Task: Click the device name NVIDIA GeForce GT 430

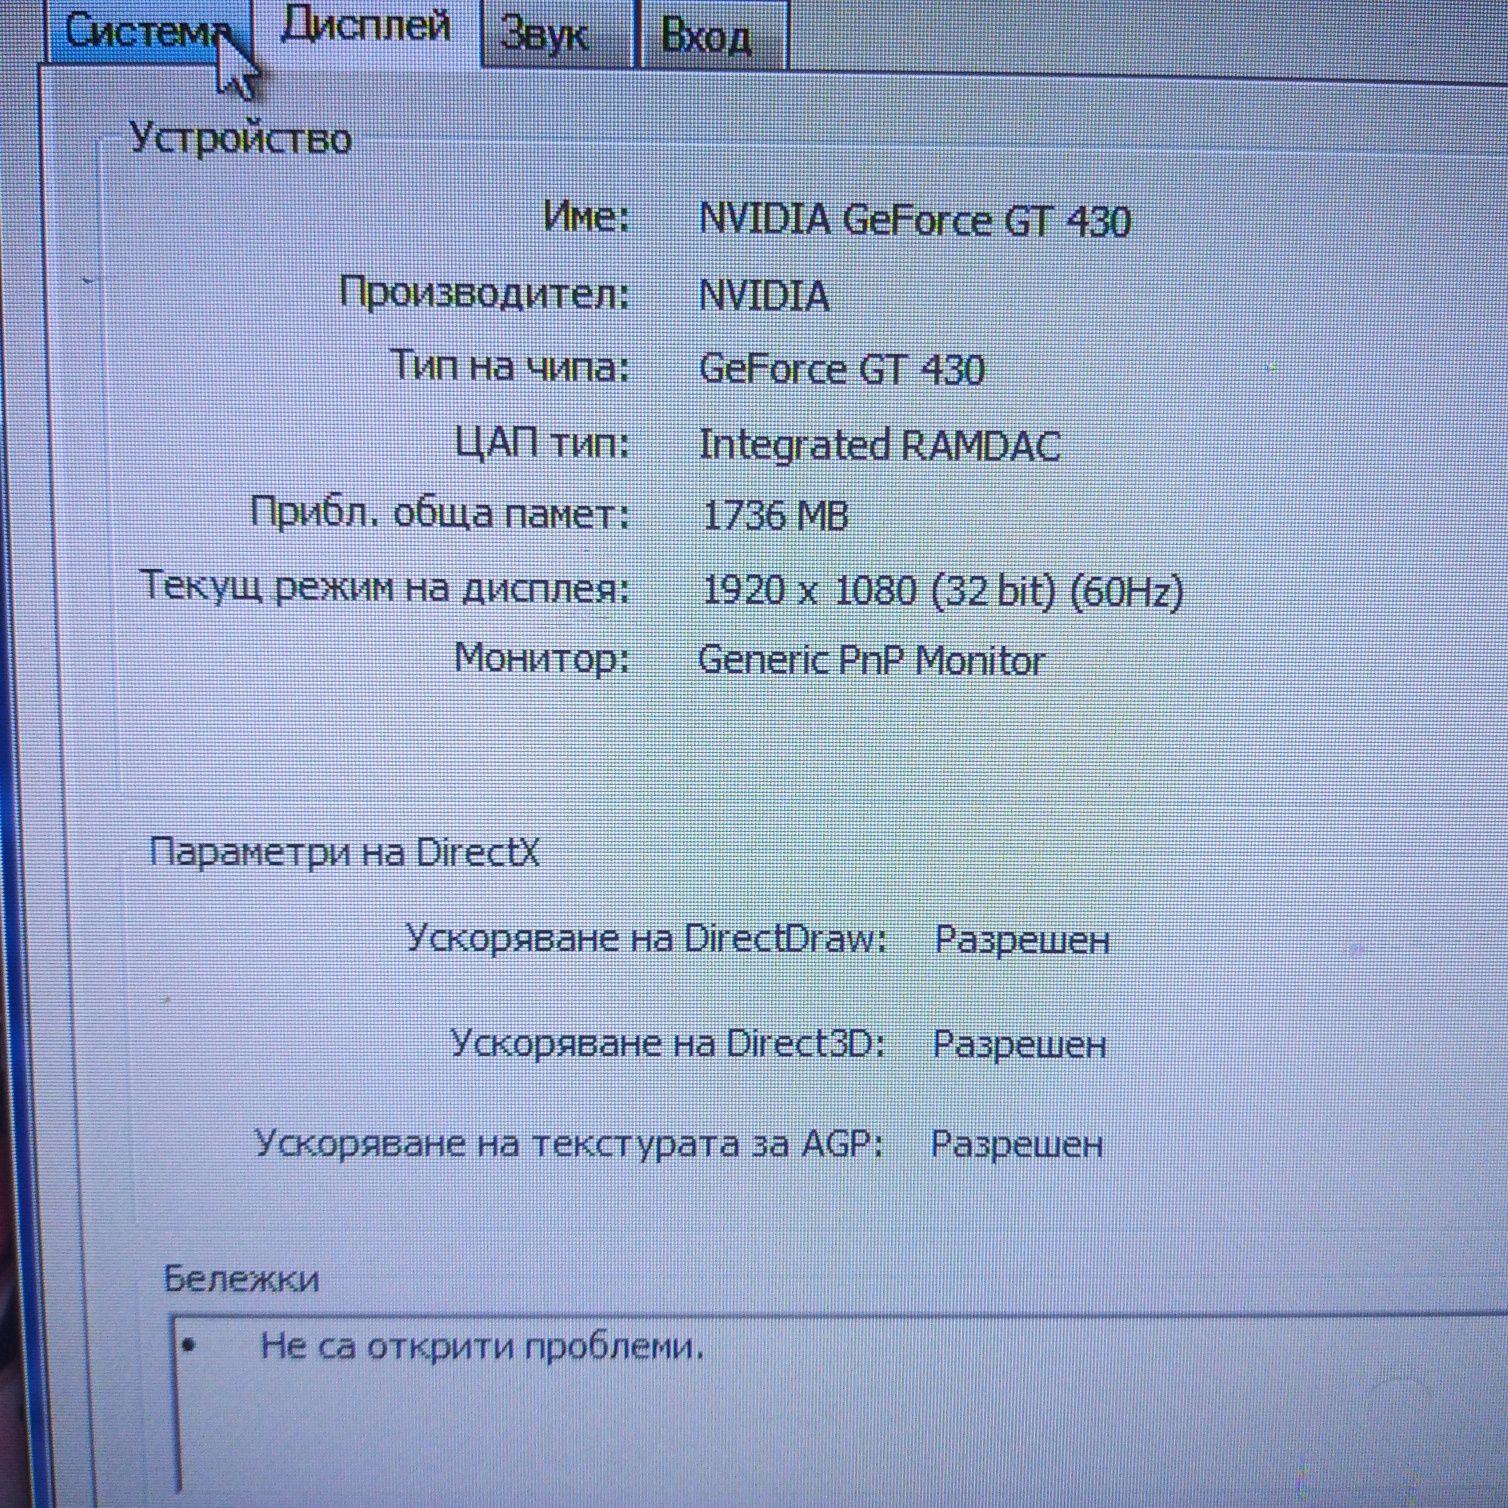Action: click(915, 220)
